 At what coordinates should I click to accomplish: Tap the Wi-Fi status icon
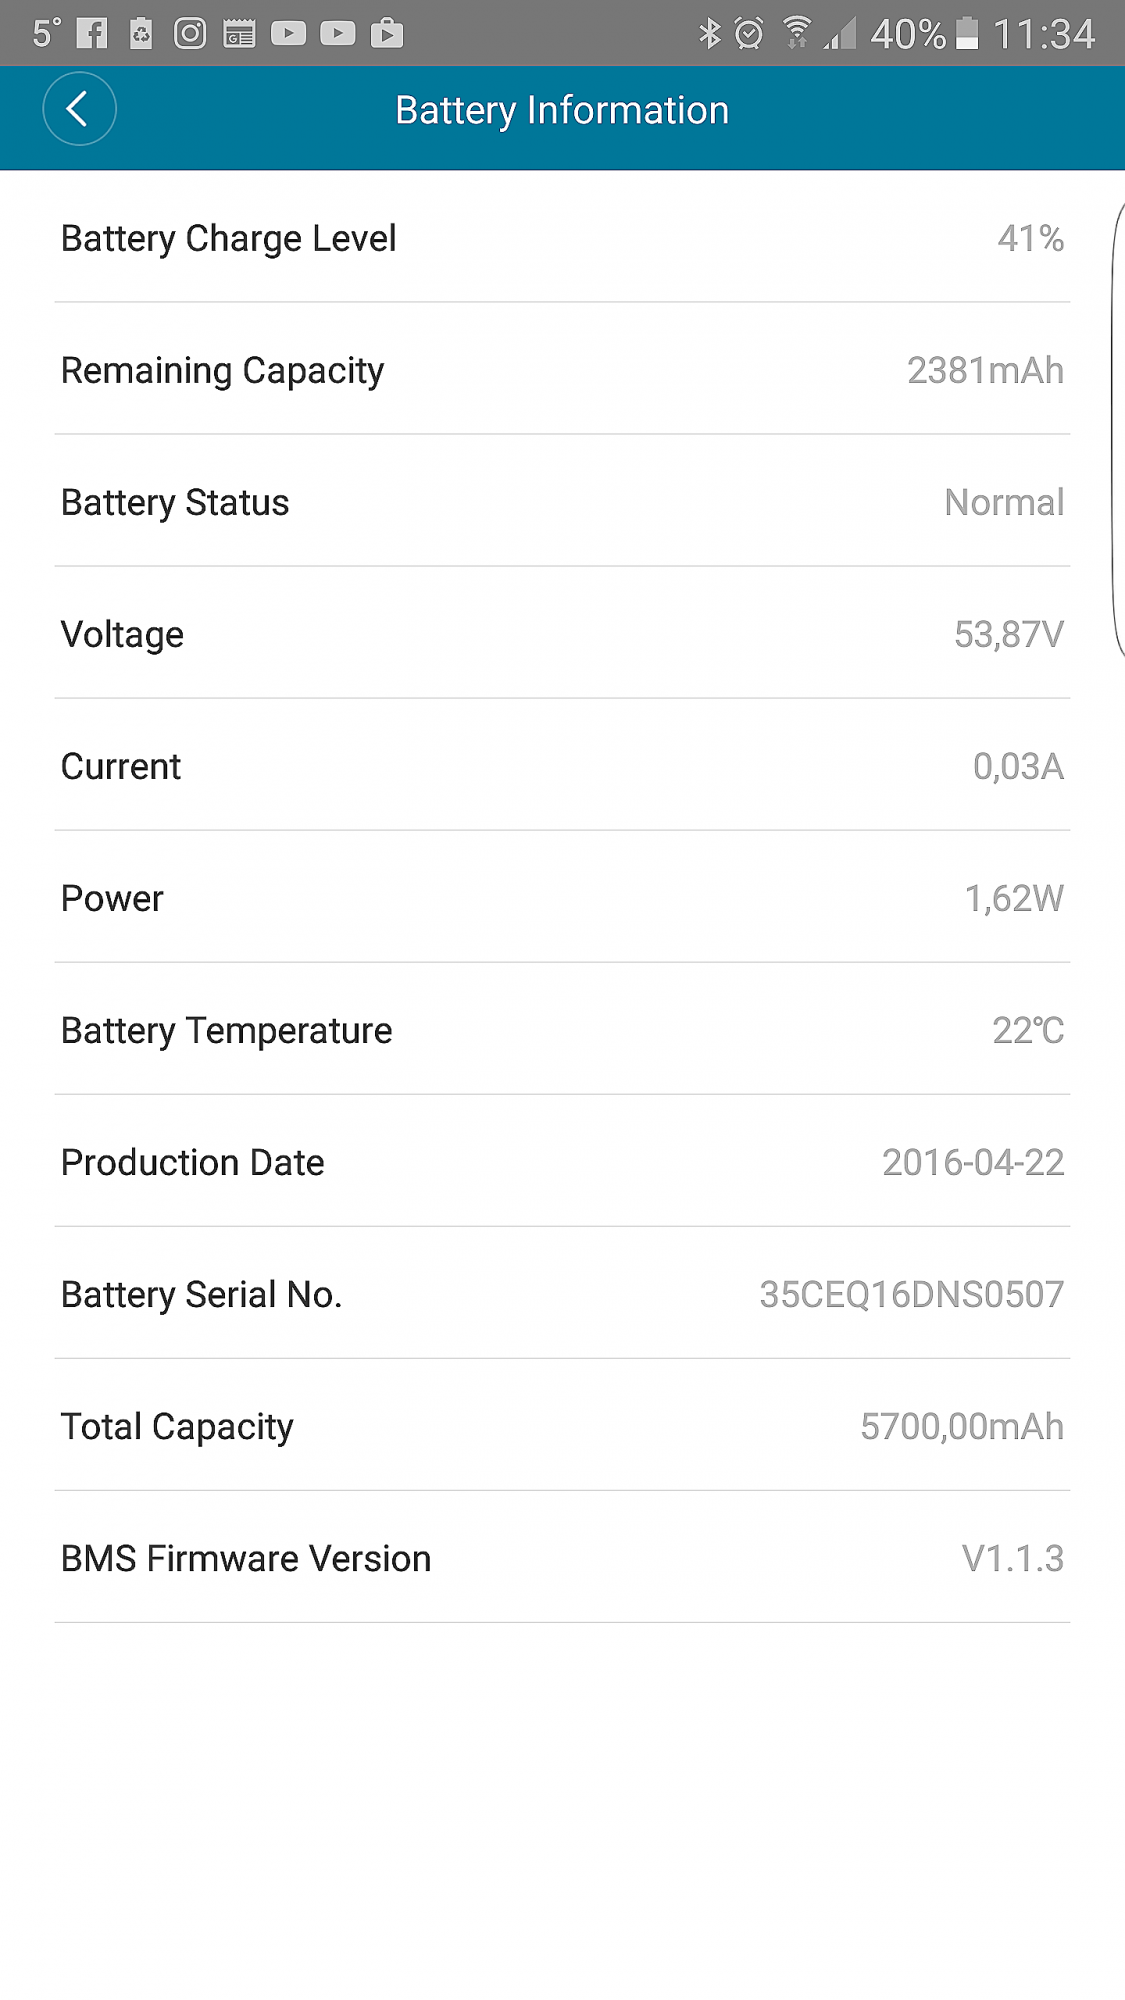[797, 34]
